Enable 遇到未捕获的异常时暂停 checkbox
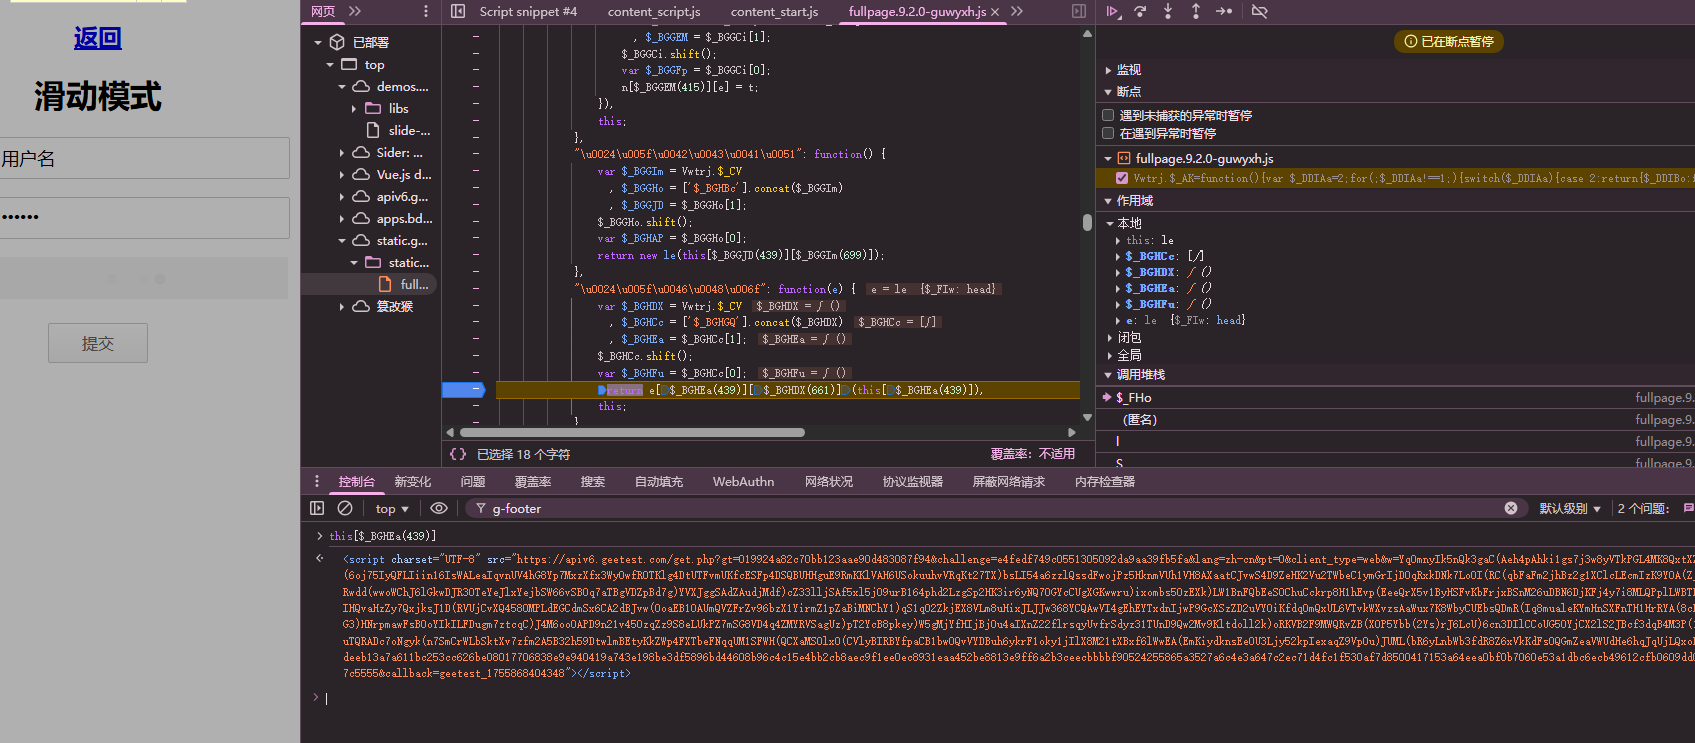1695x743 pixels. pos(1108,115)
